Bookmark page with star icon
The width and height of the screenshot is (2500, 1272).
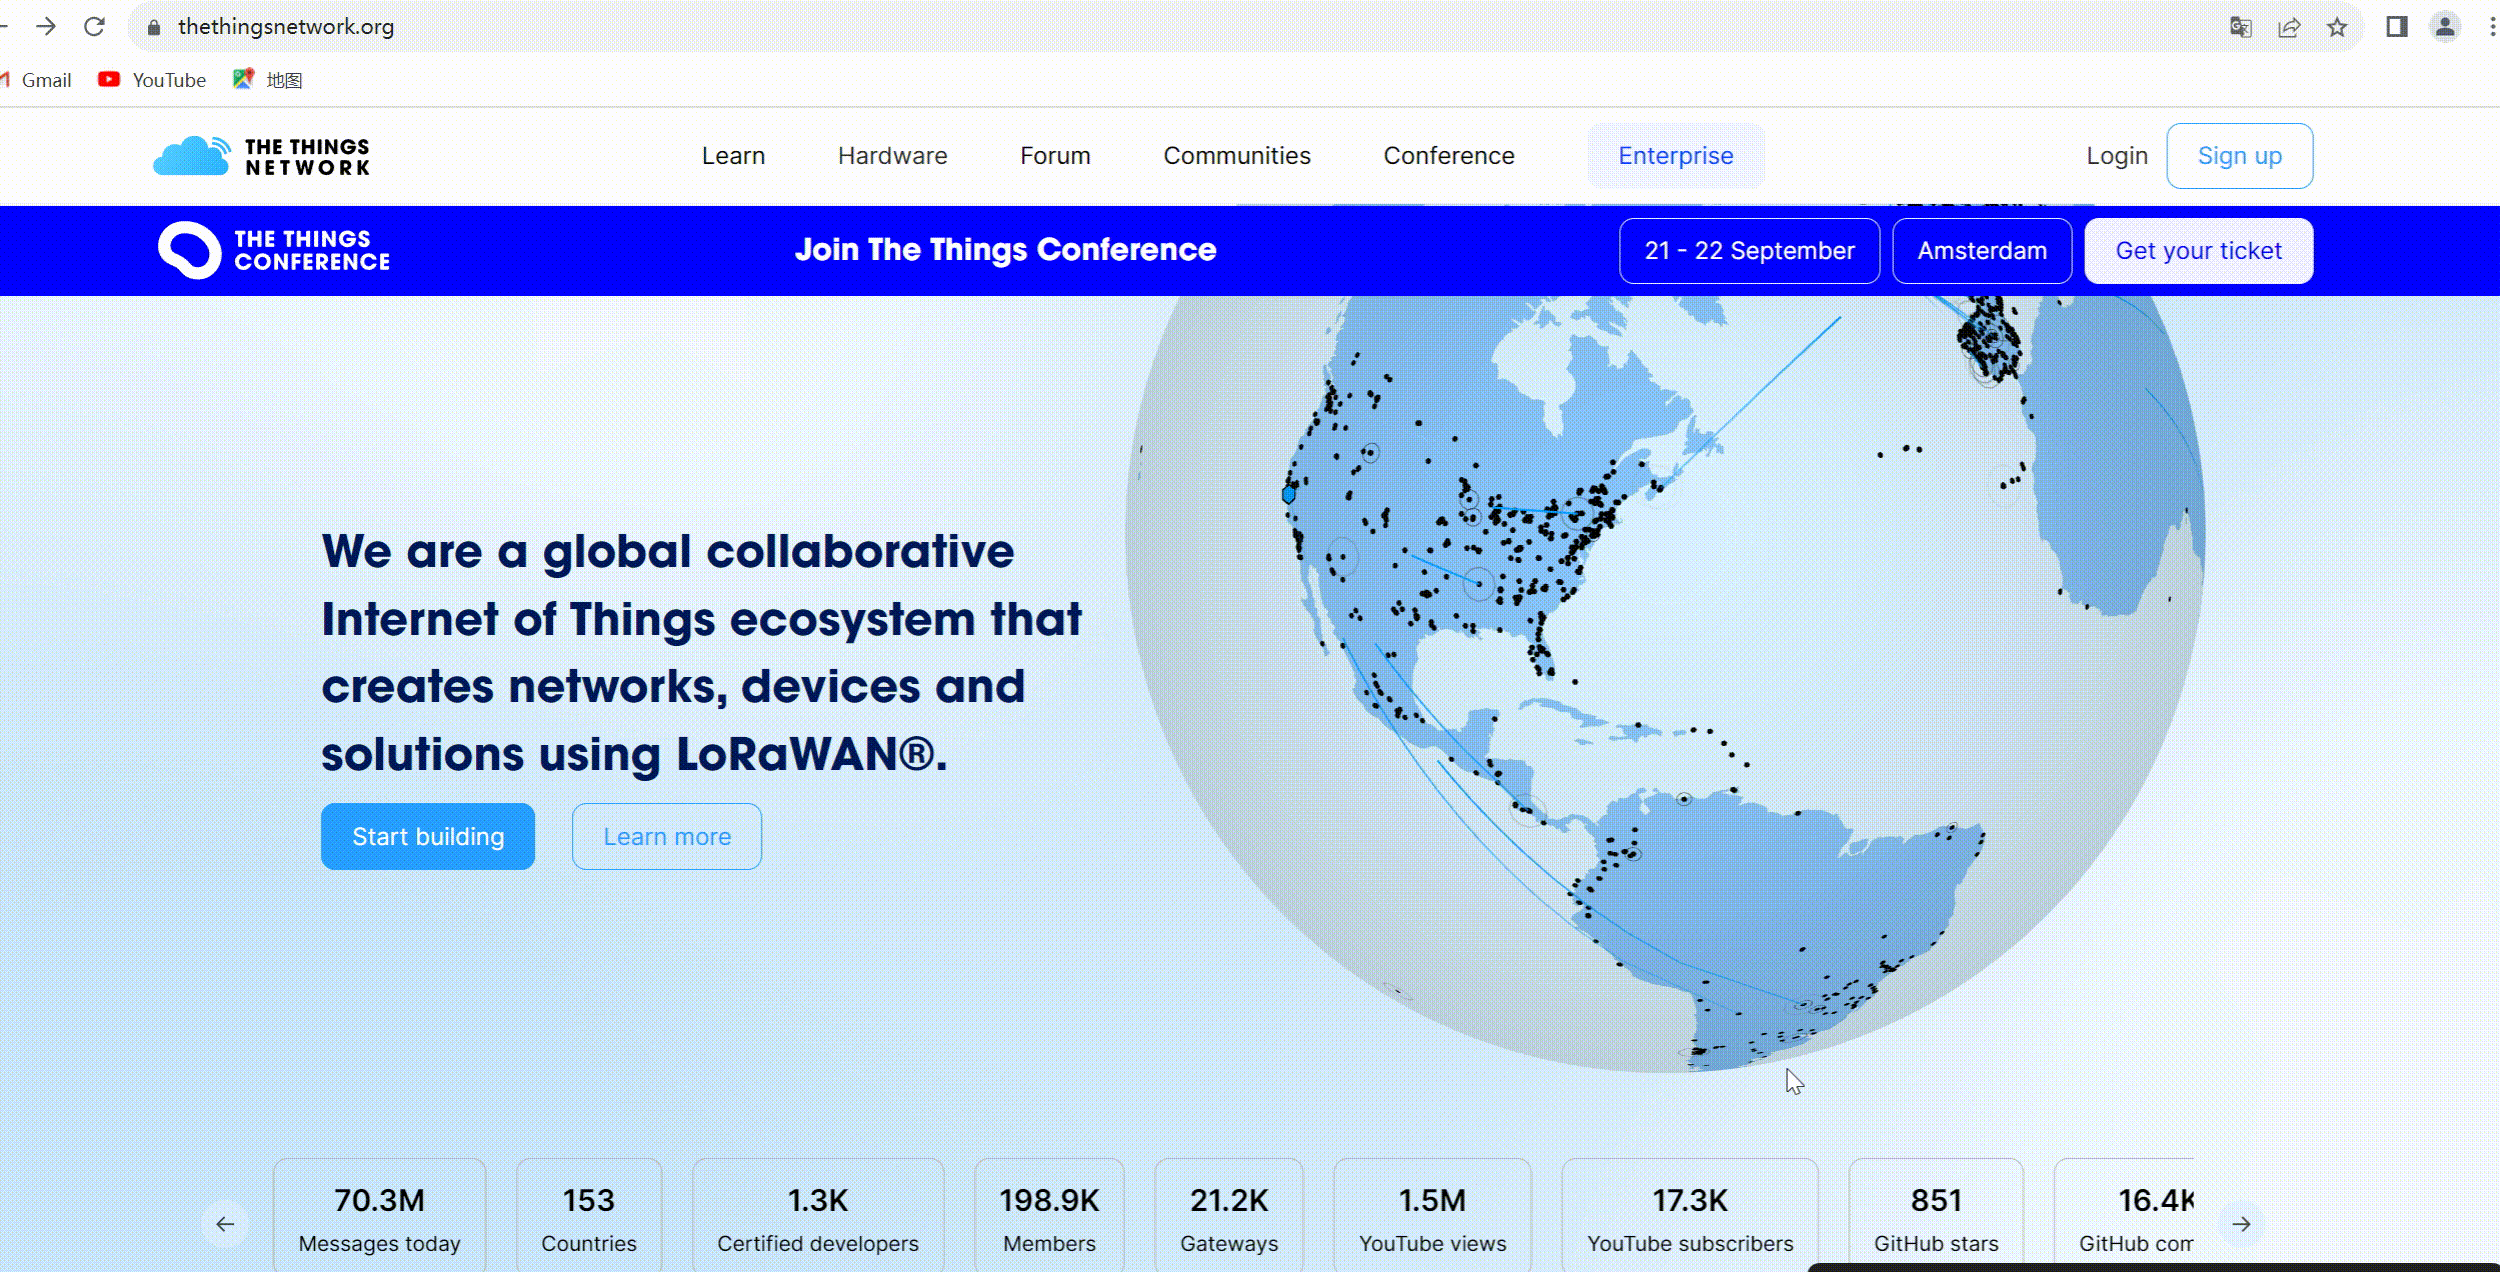coord(2337,27)
